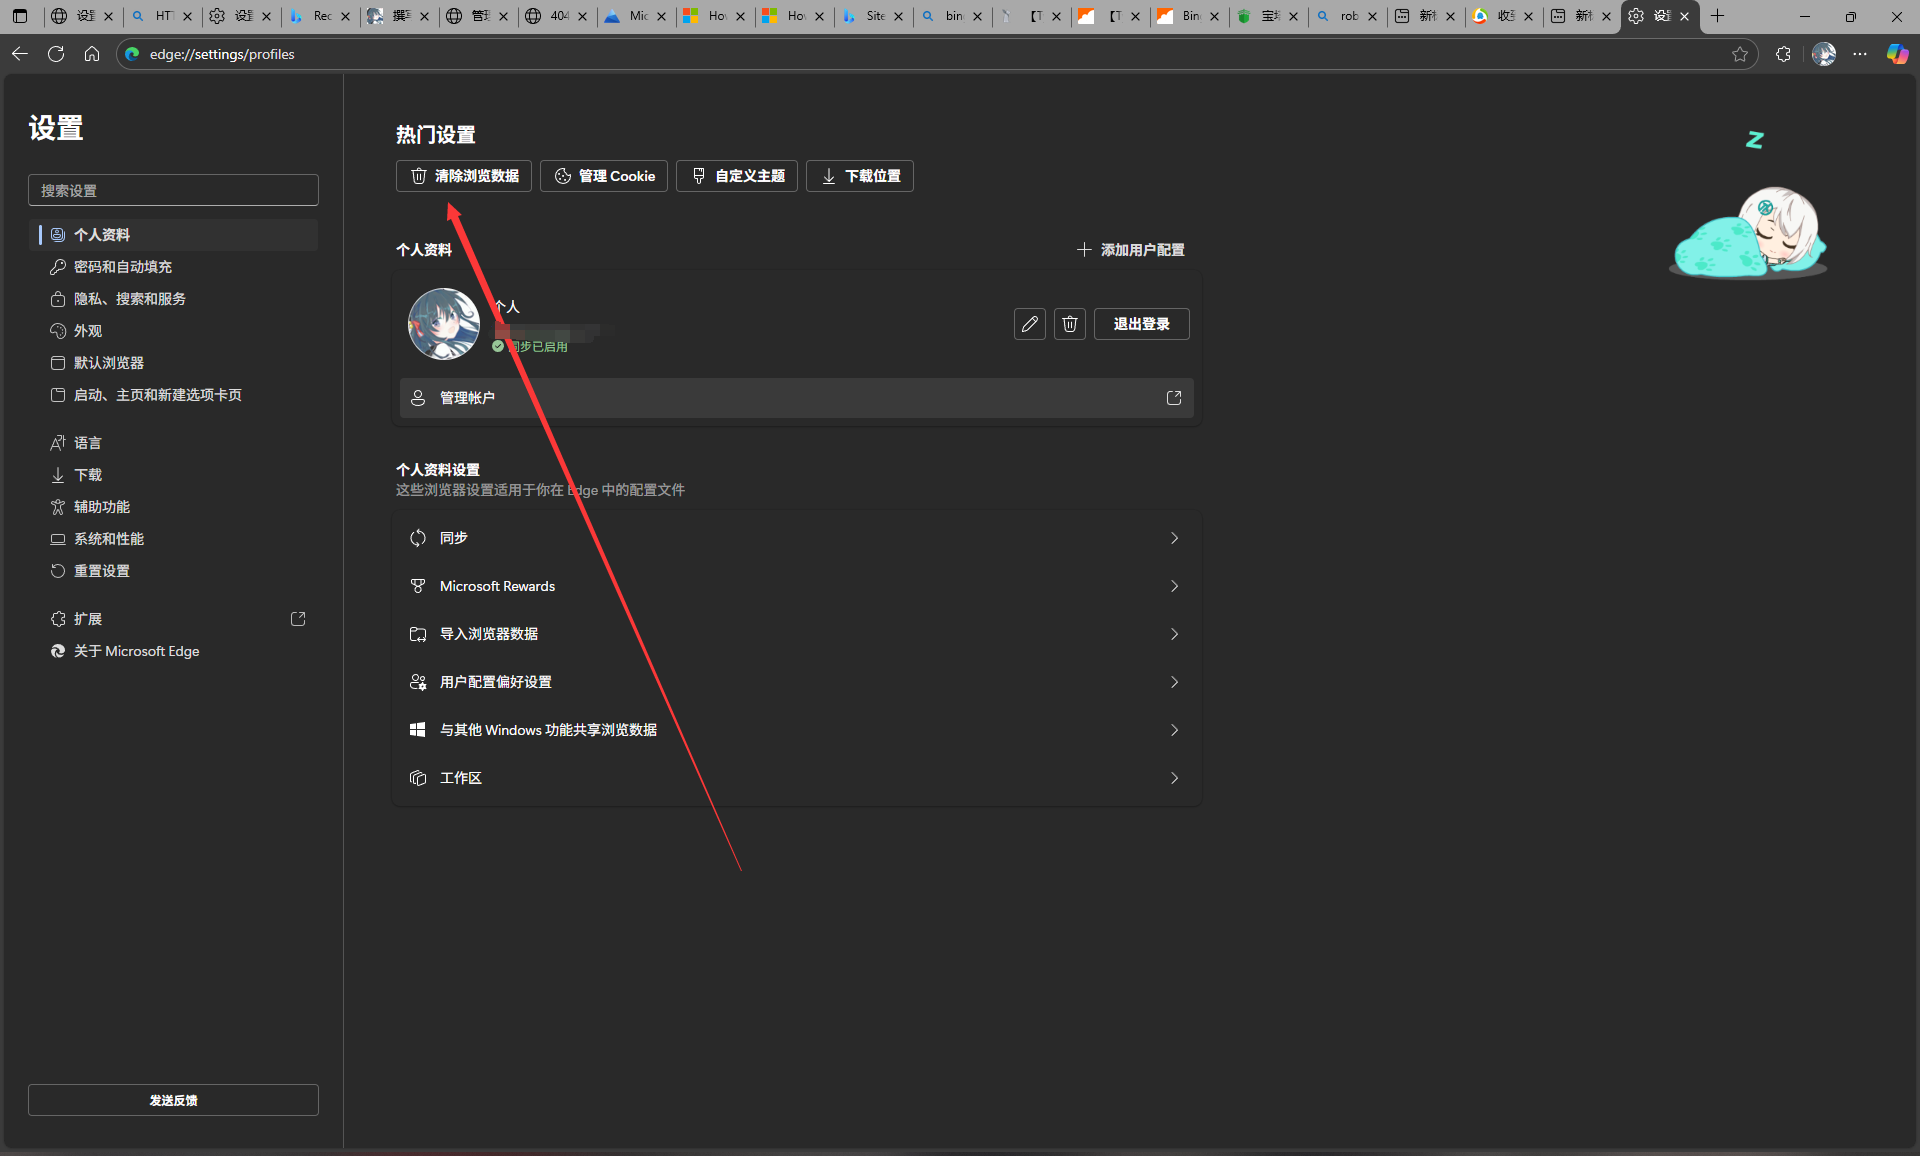Open 隐私、搜索和服务 in sidebar
Image resolution: width=1920 pixels, height=1156 pixels.
[130, 299]
